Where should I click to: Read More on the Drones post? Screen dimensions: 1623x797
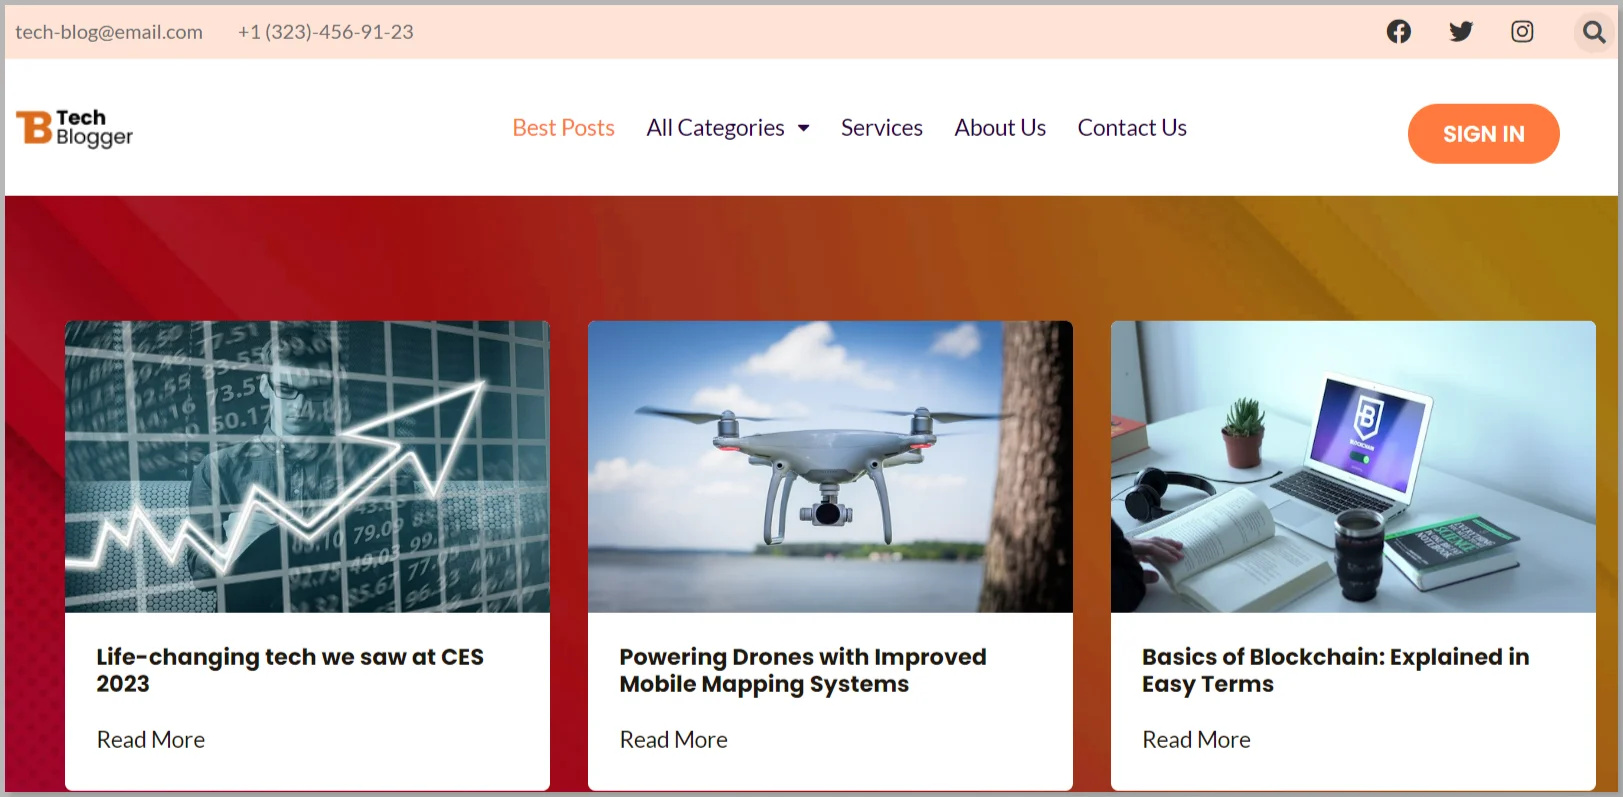pos(673,740)
